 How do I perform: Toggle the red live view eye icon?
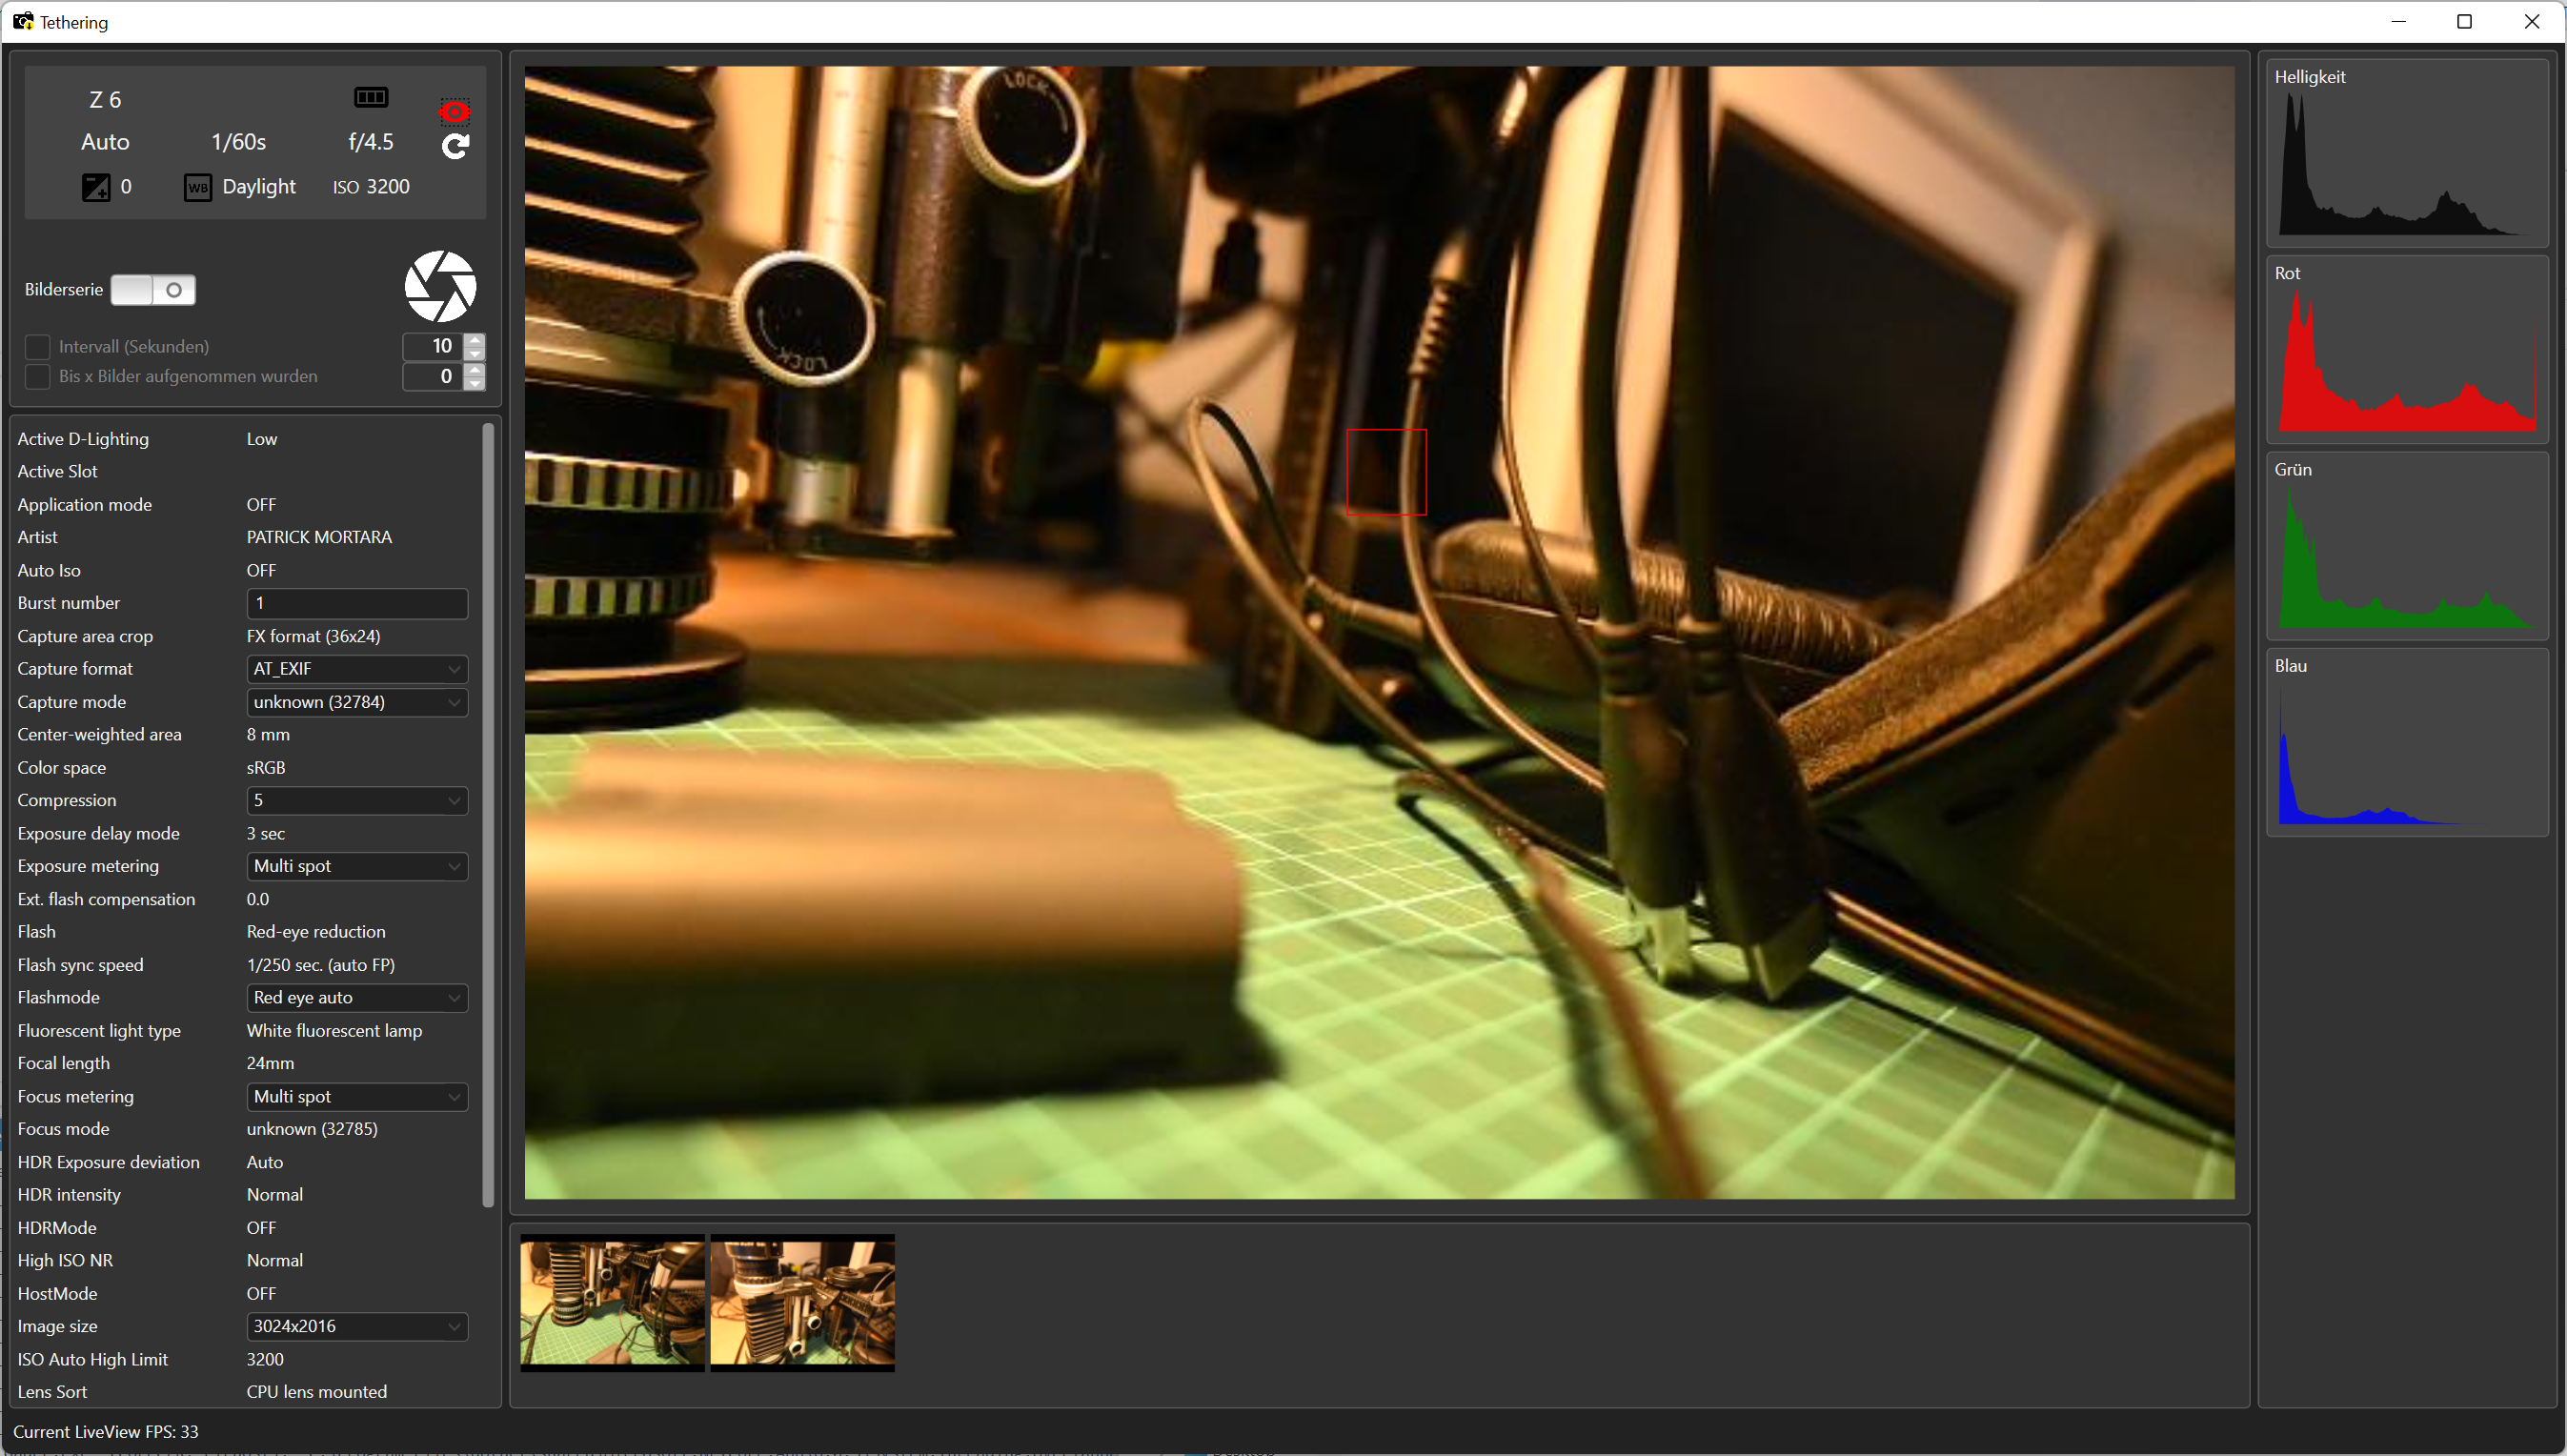[455, 112]
